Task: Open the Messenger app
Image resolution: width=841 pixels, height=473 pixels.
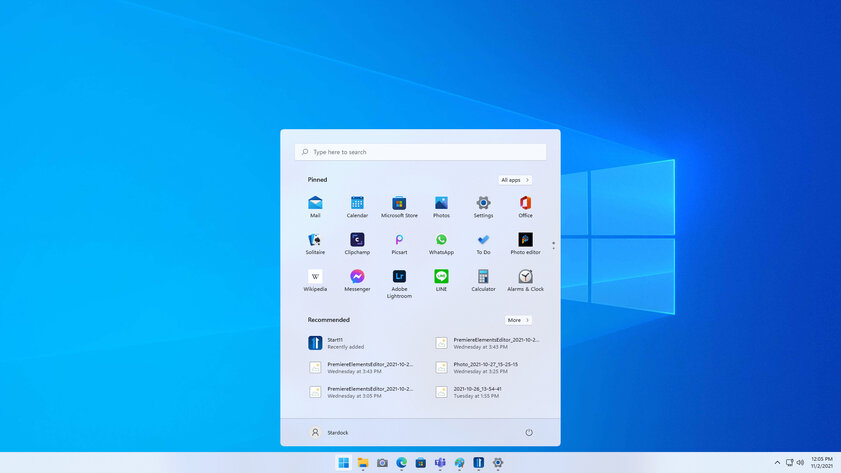Action: (x=357, y=278)
